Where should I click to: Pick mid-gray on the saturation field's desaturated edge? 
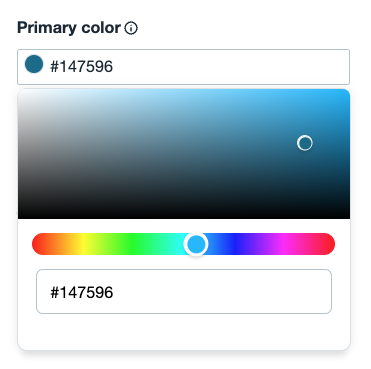point(20,154)
